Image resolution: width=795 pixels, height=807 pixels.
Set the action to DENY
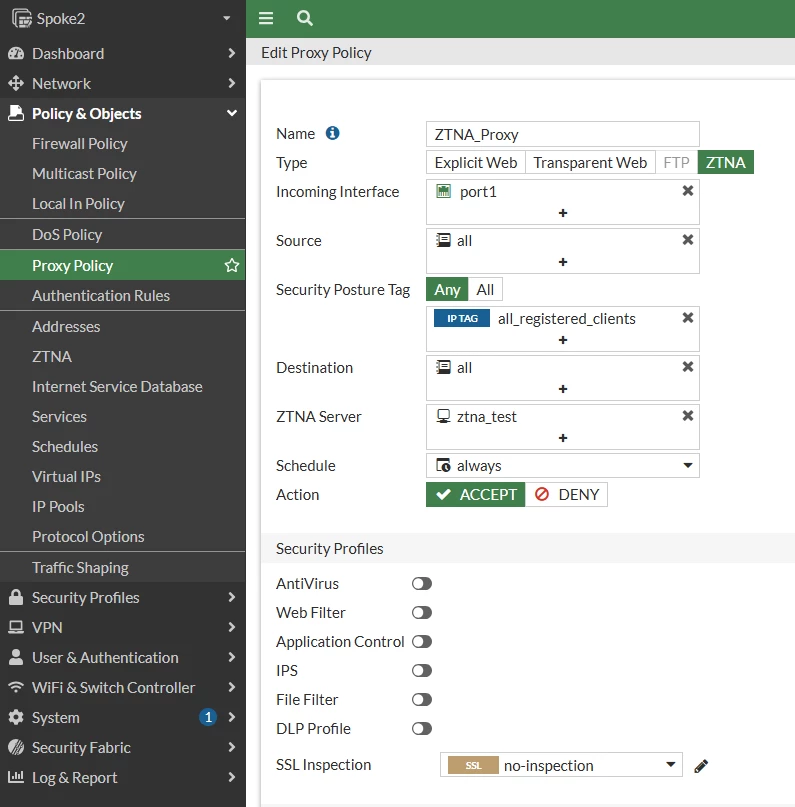click(x=566, y=495)
